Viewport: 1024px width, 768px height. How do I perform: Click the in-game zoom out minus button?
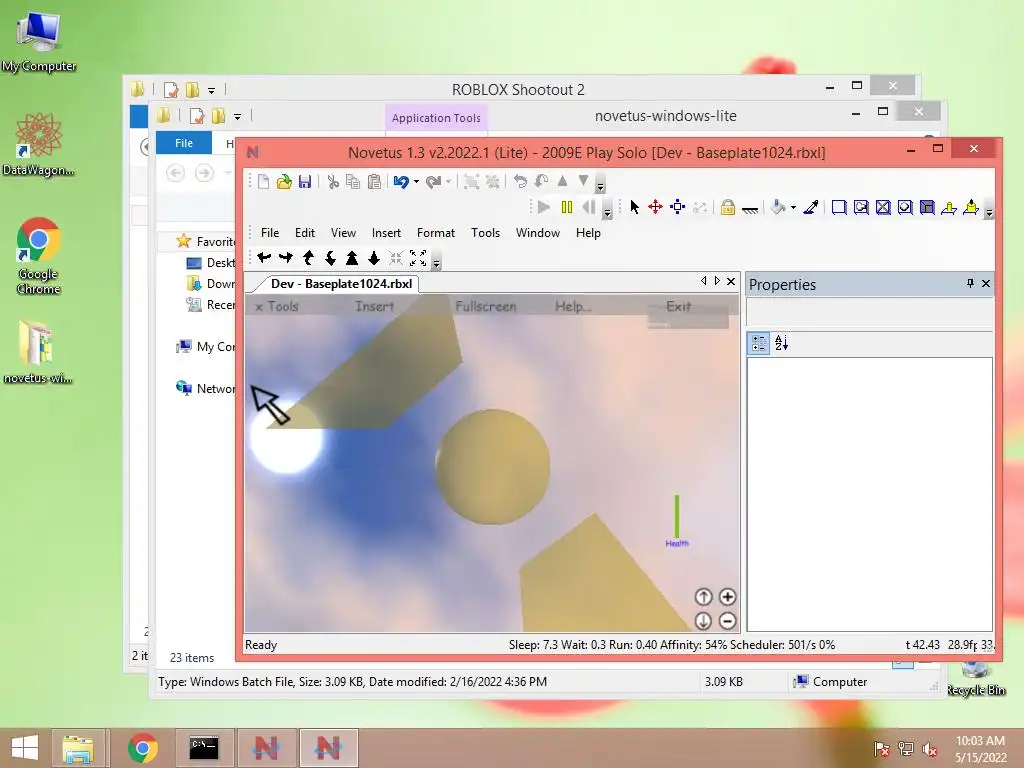[727, 620]
